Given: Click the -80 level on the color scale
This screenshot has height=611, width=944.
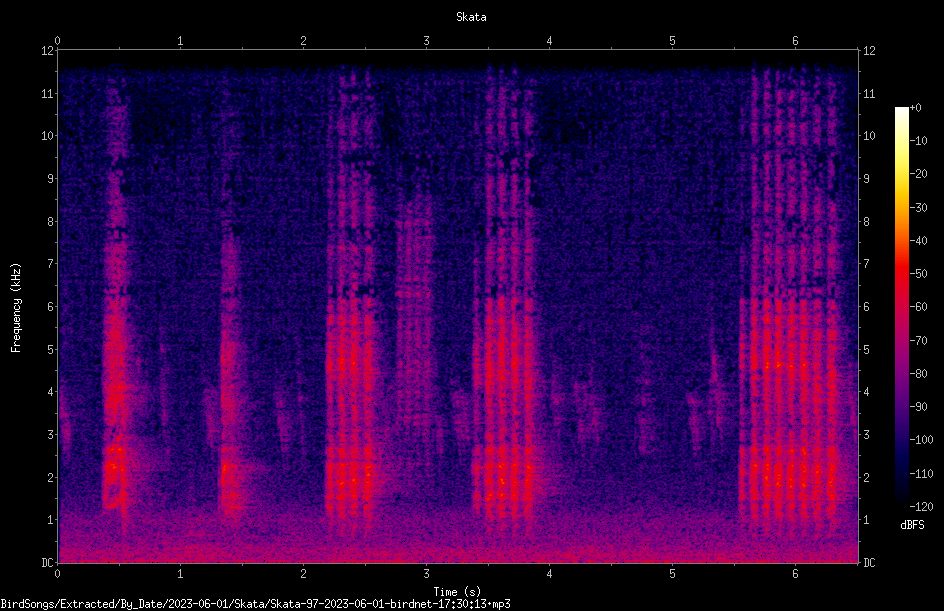Looking at the screenshot, I should [x=919, y=373].
